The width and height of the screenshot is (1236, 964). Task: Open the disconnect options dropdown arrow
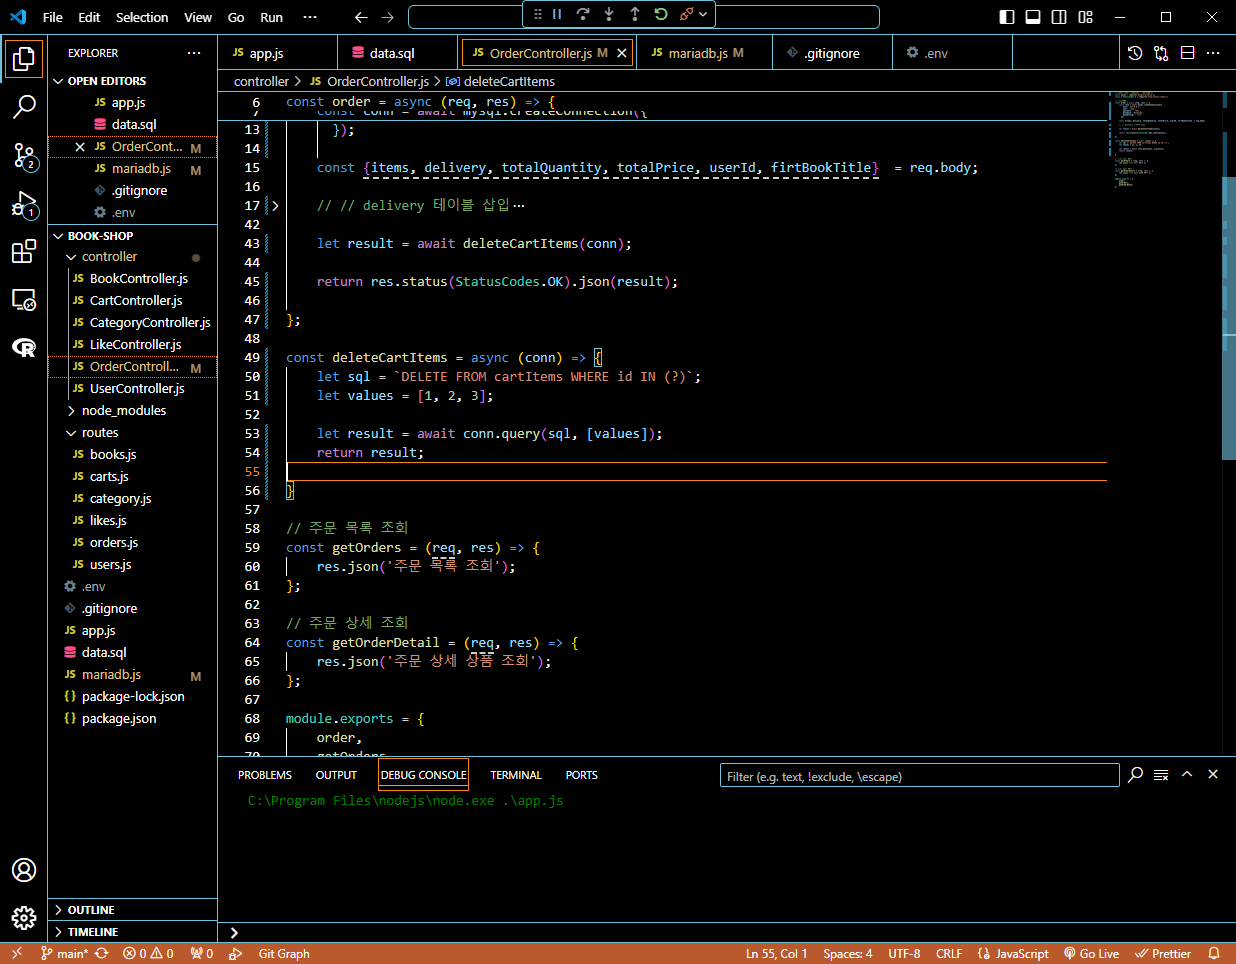[x=703, y=14]
